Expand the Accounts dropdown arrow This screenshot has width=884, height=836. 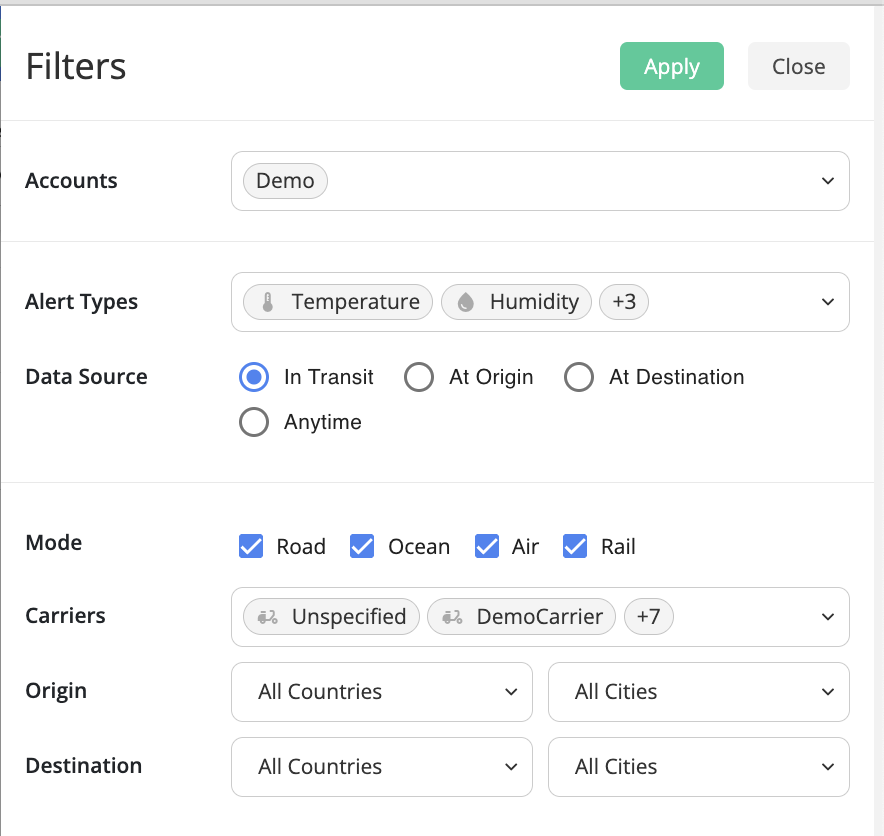click(827, 181)
